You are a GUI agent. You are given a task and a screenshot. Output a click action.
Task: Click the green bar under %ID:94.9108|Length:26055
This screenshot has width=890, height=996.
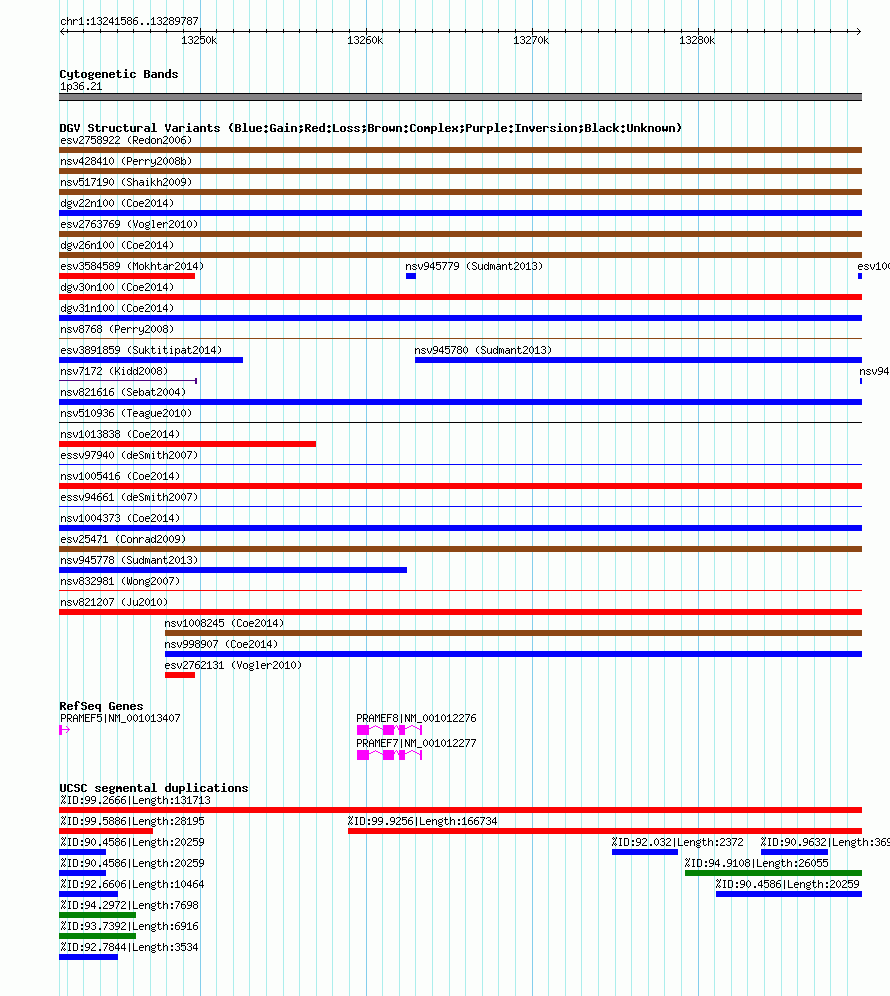773,873
